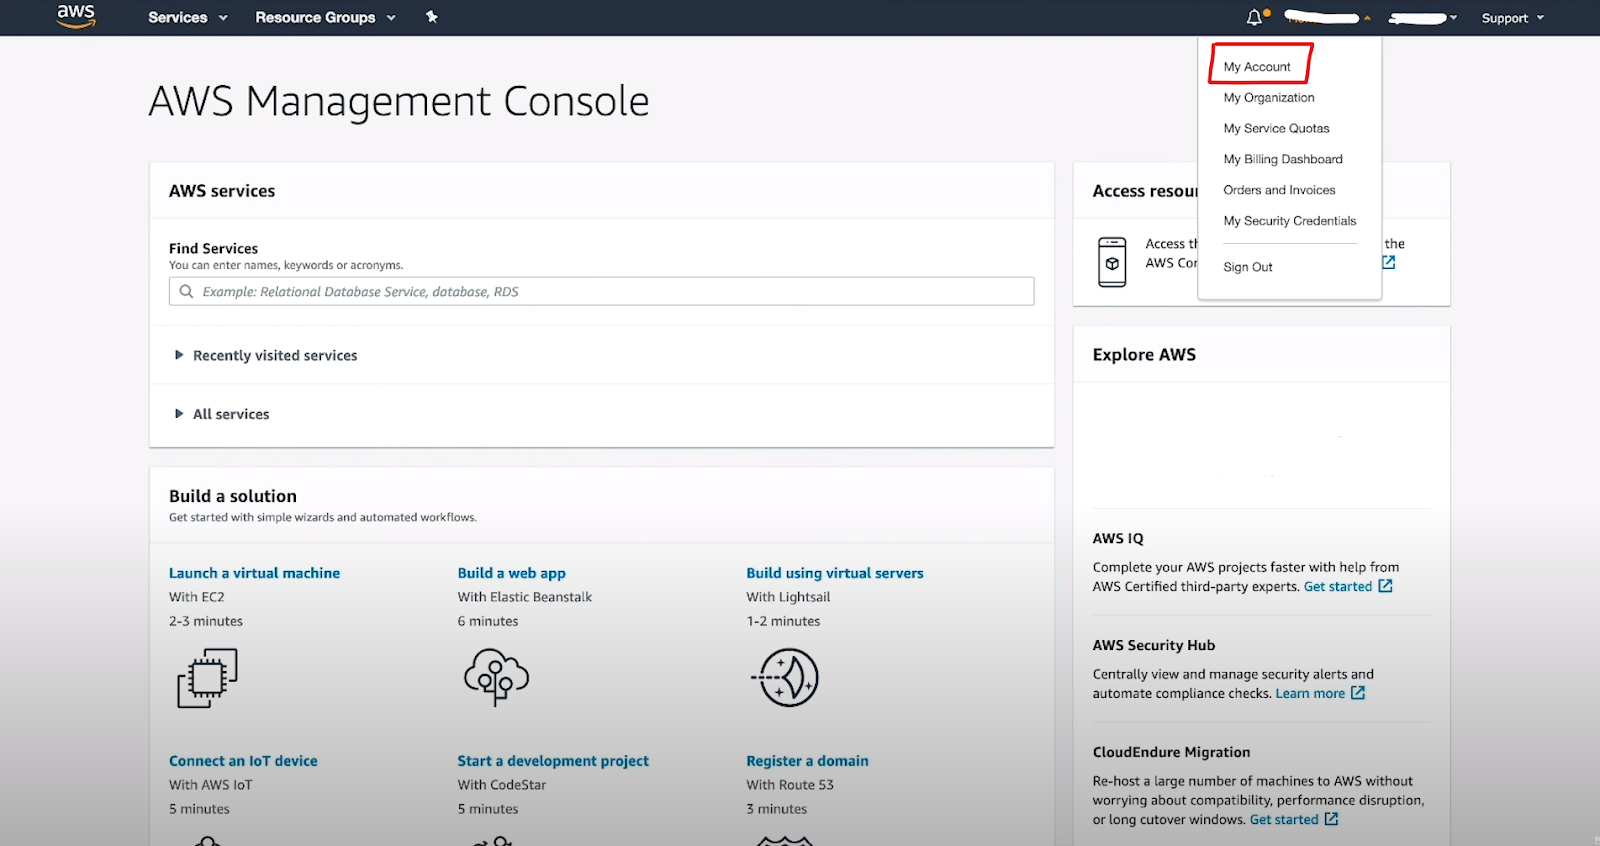1600x846 pixels.
Task: Open Register a domain link
Action: point(807,761)
